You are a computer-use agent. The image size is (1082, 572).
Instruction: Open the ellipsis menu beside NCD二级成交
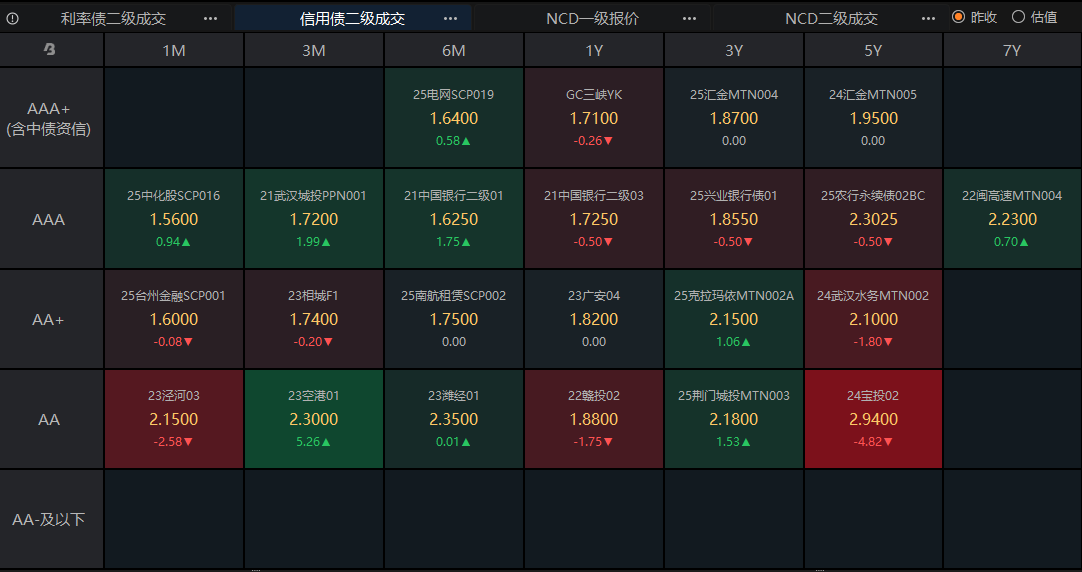929,18
